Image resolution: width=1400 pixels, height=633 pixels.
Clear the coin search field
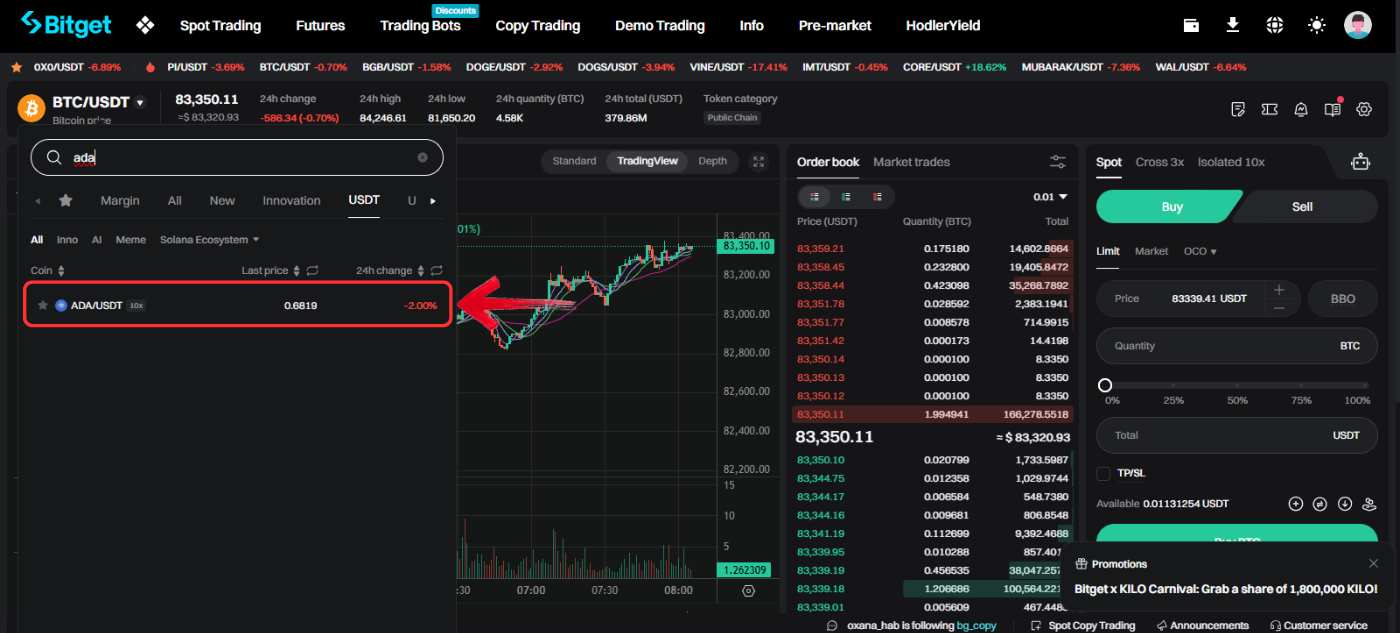[422, 158]
